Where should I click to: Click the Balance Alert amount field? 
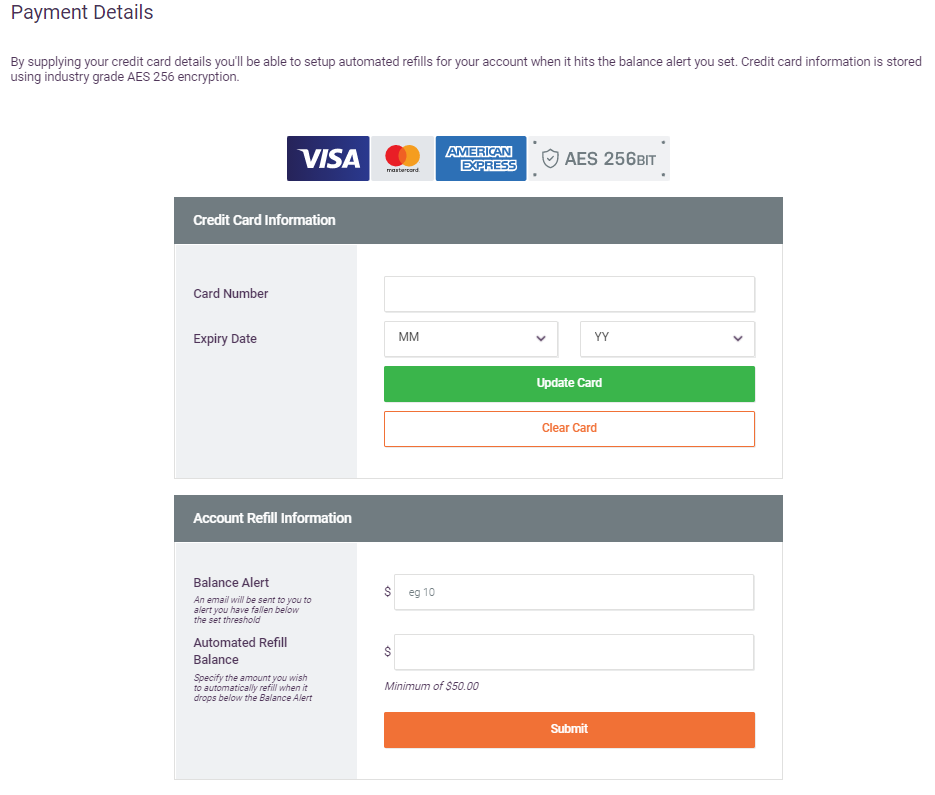pos(574,592)
